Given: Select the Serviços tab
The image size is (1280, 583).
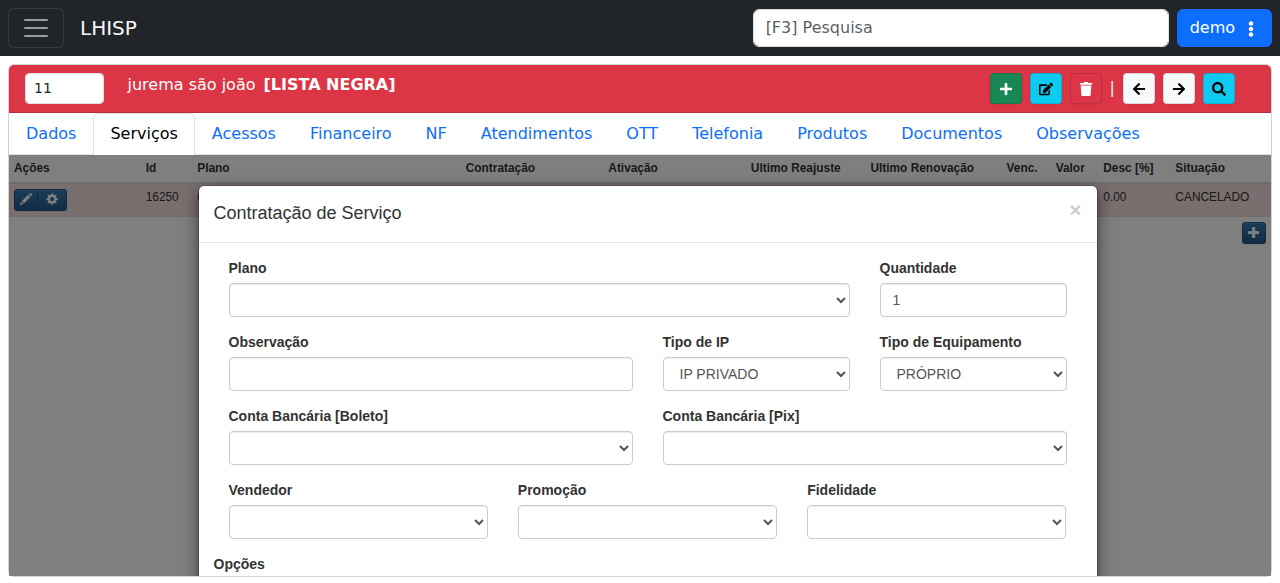Looking at the screenshot, I should [x=144, y=134].
